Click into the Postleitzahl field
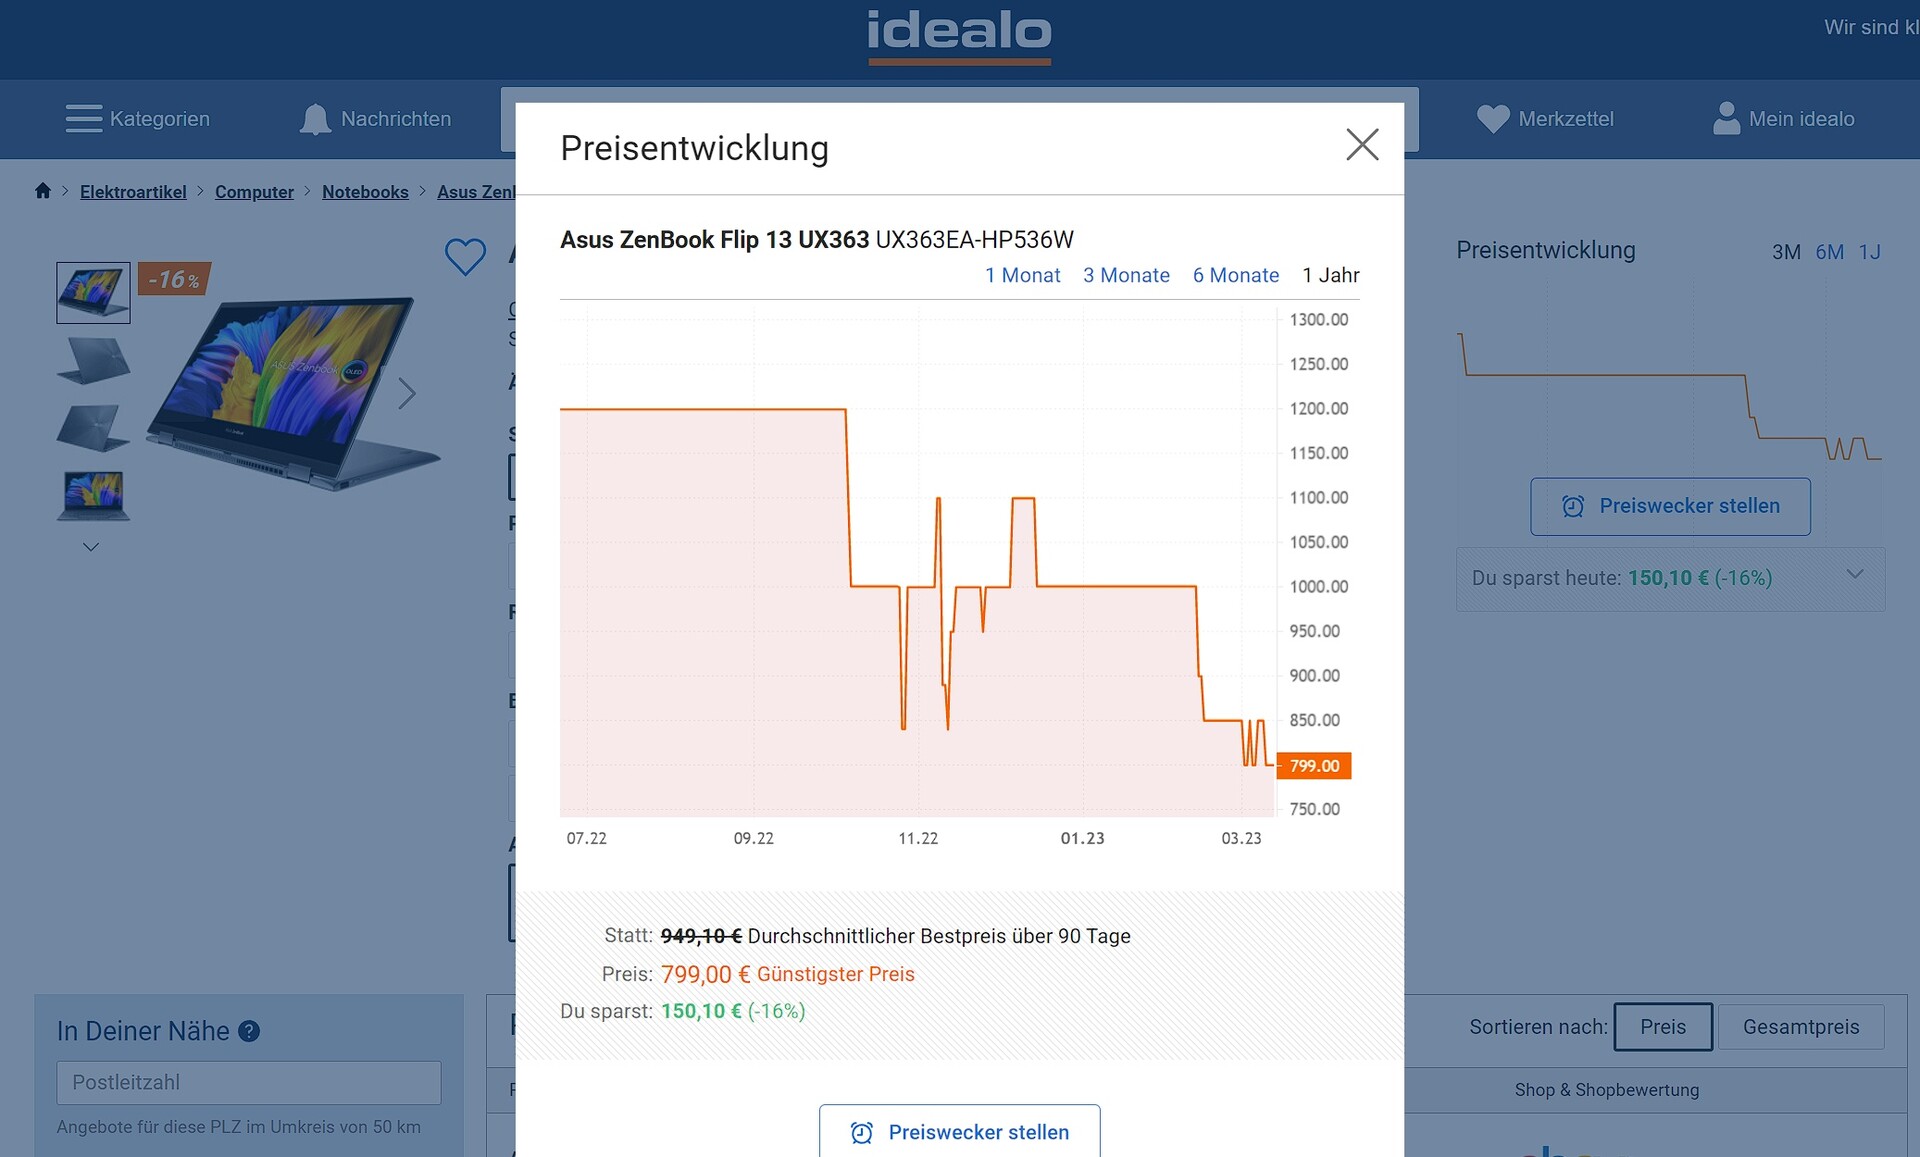1920x1157 pixels. [248, 1082]
